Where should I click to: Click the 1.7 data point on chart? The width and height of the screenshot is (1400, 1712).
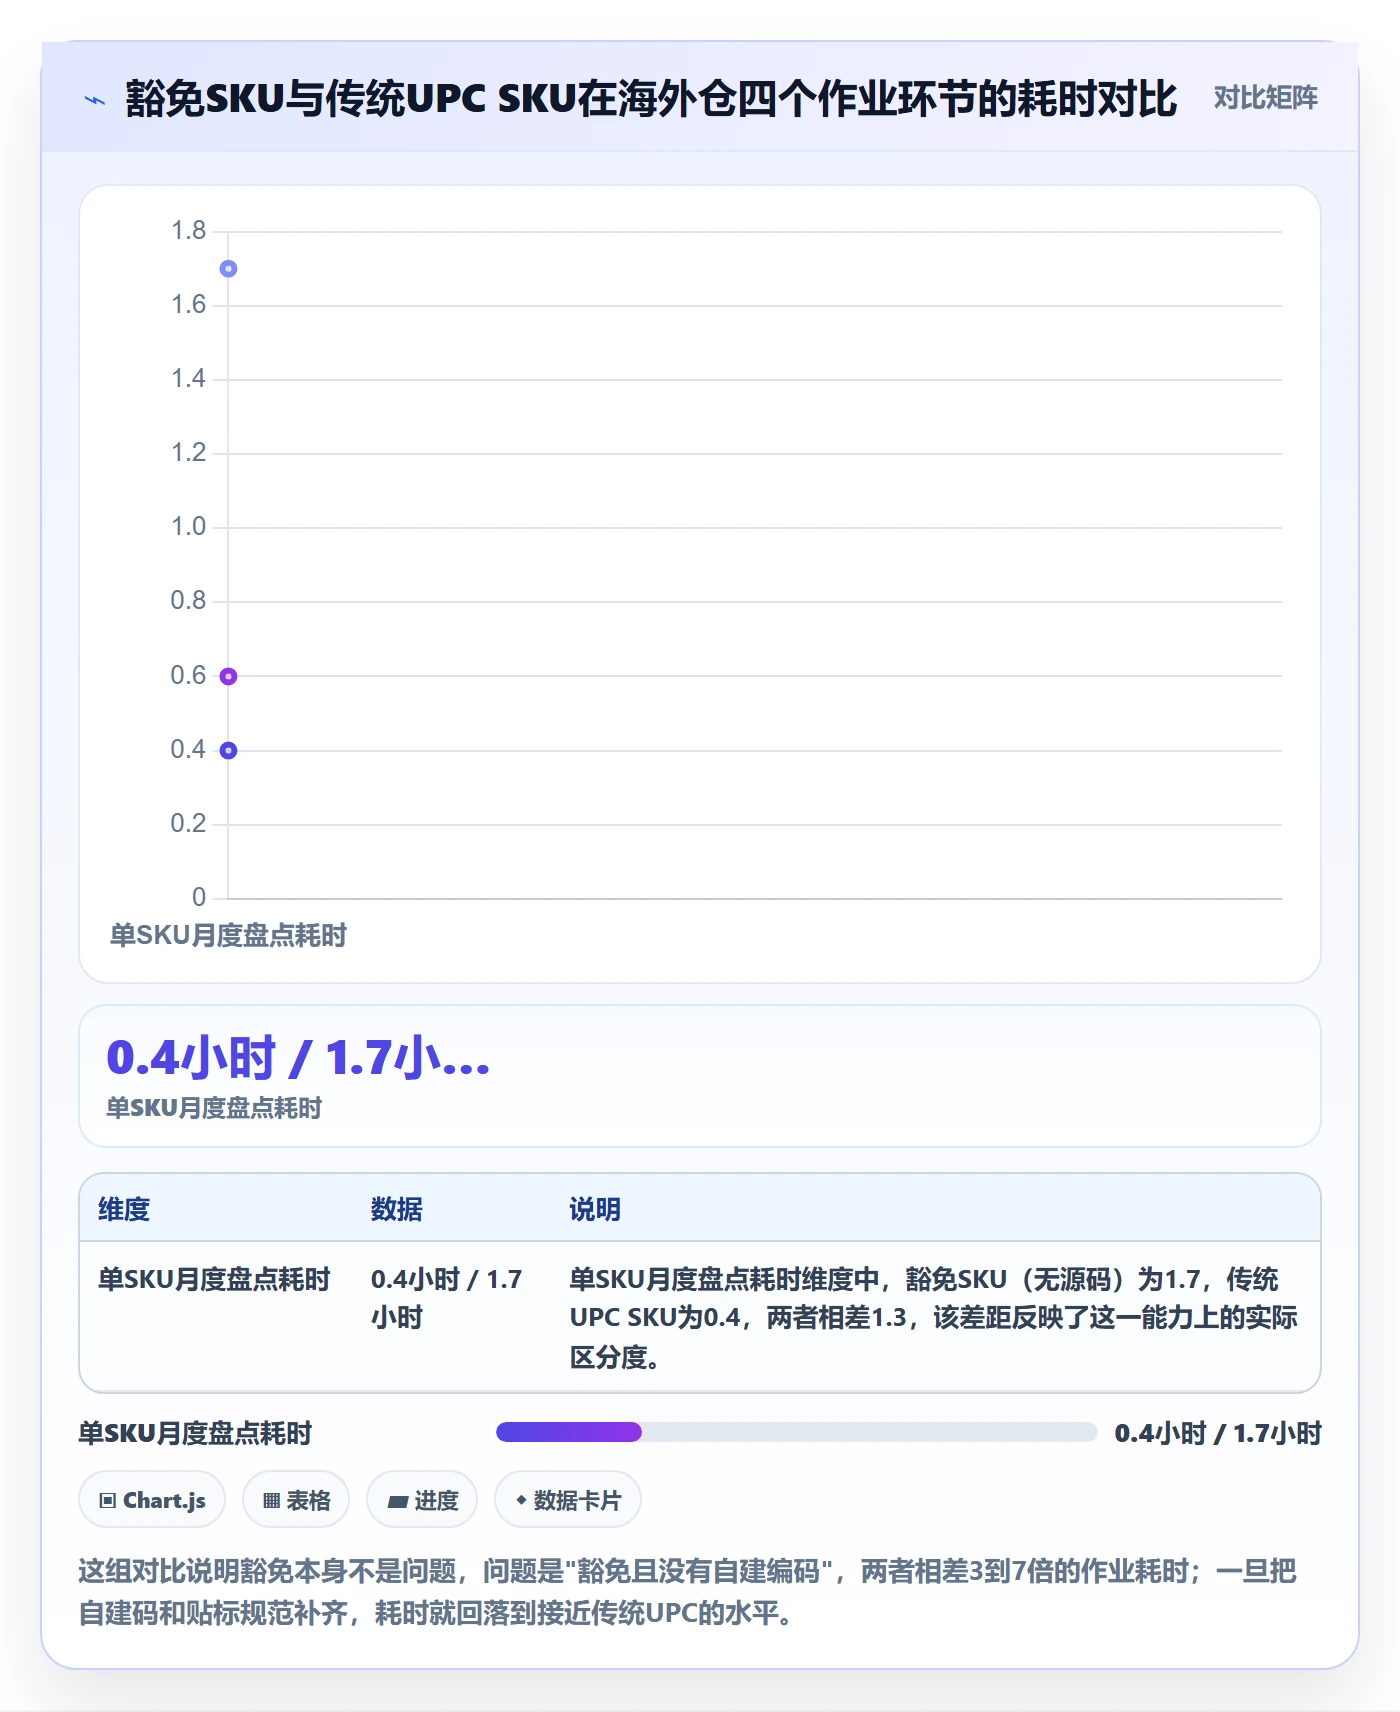point(228,269)
